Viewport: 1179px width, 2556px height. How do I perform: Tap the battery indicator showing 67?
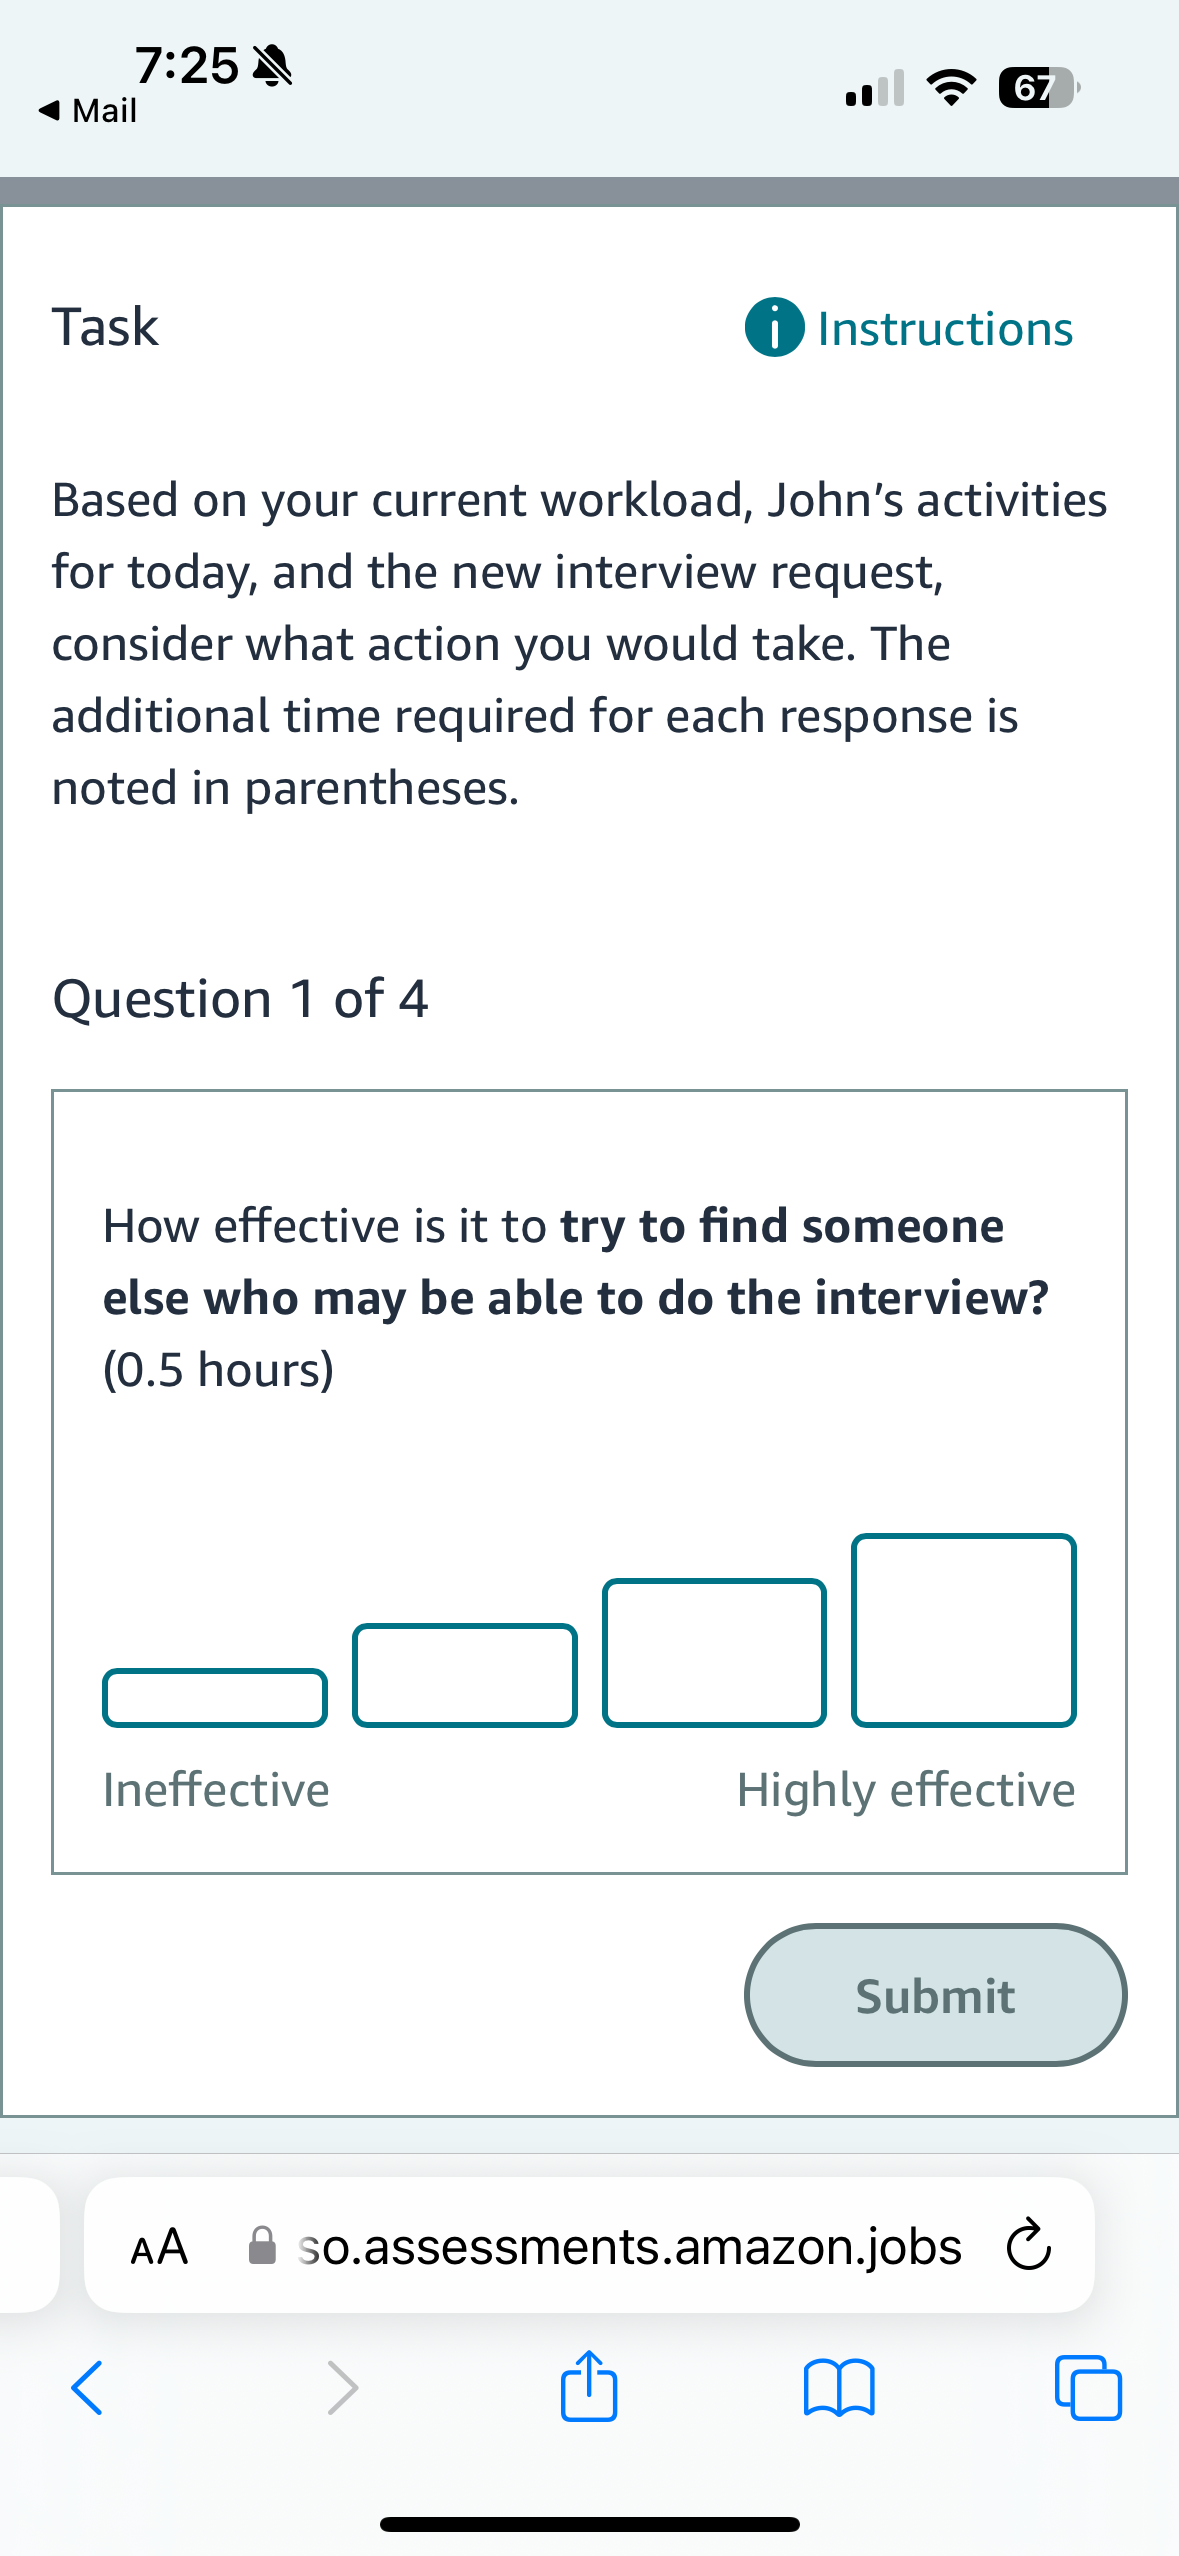point(1035,88)
